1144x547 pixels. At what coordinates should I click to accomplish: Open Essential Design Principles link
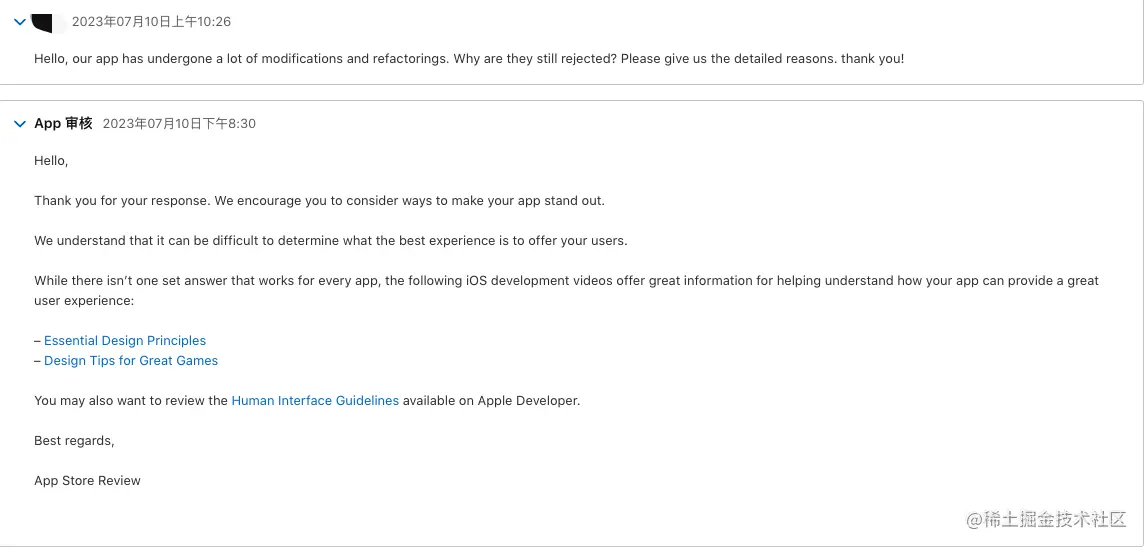(x=125, y=341)
